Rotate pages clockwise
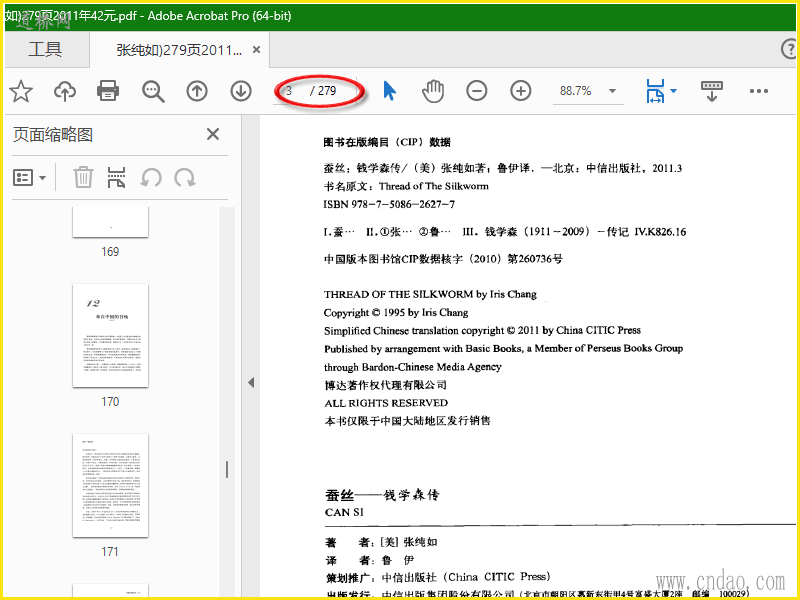Viewport: 800px width, 600px height. coord(185,178)
